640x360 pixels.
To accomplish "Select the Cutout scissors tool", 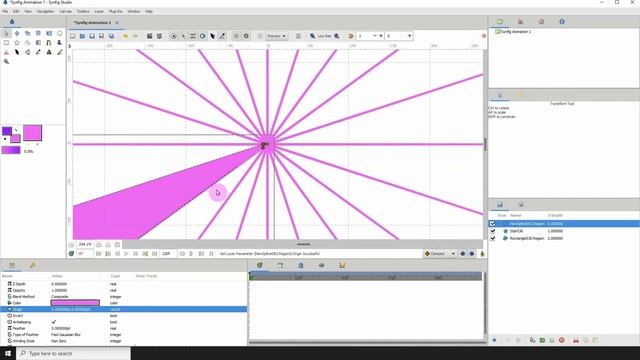I will click(x=6, y=52).
